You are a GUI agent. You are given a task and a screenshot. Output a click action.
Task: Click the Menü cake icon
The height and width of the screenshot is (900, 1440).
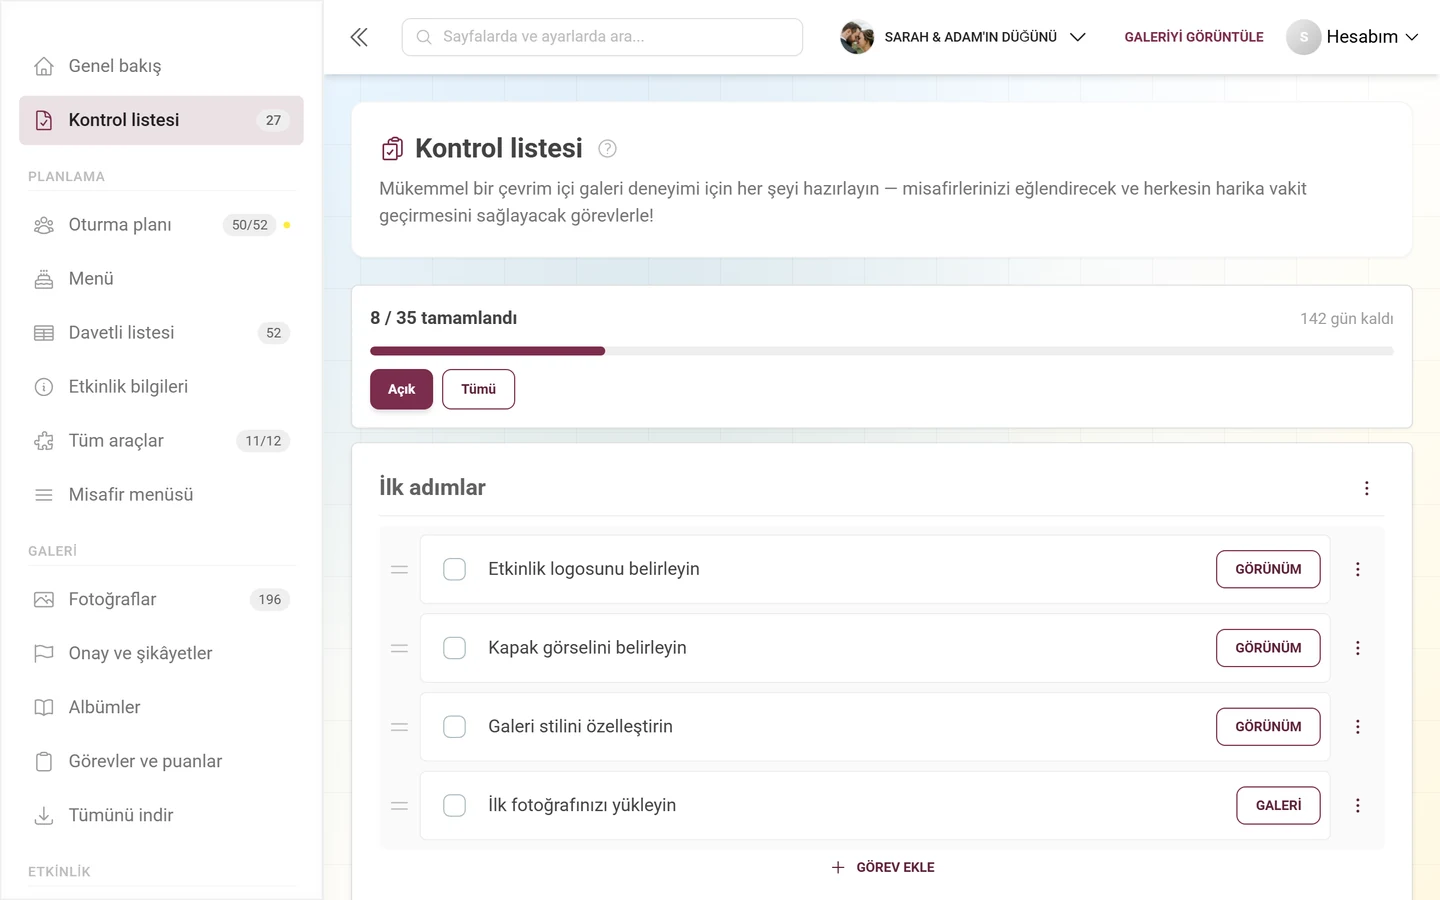(44, 279)
